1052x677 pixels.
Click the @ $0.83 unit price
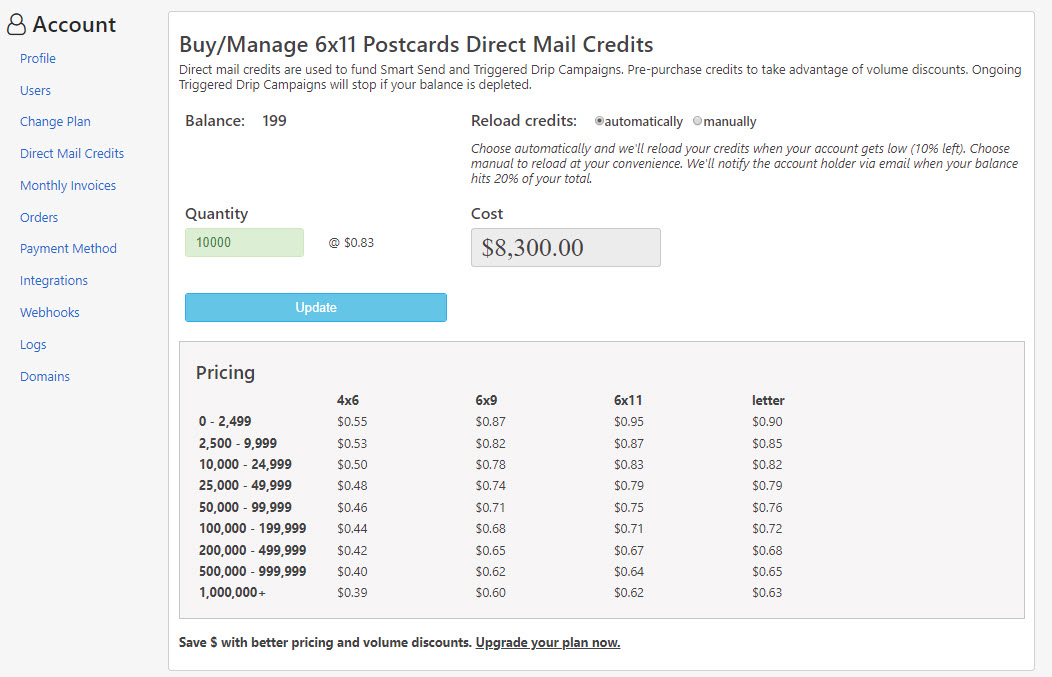click(x=351, y=243)
